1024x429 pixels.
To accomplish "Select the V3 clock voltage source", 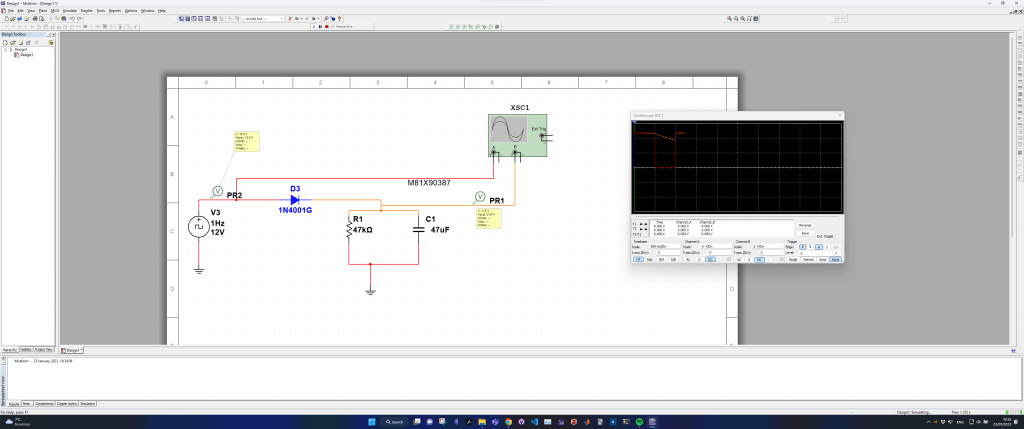I will (199, 227).
